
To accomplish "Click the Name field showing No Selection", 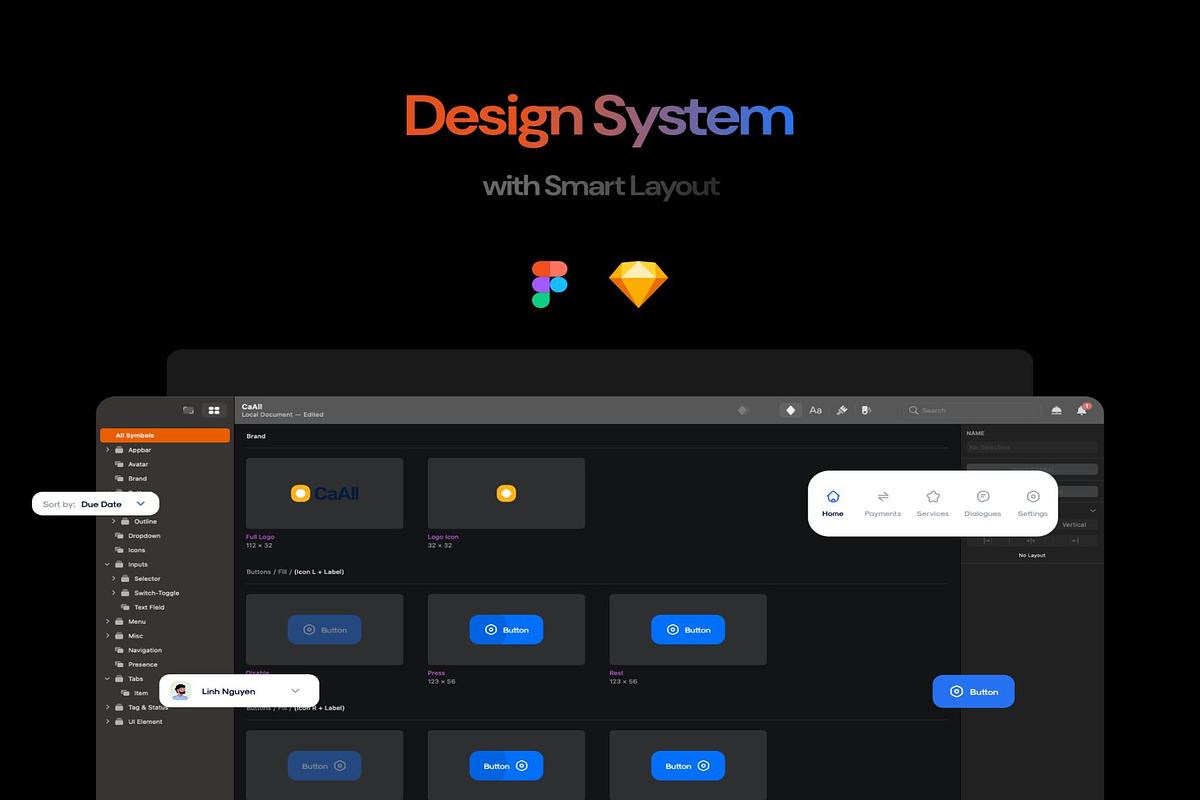I will point(1031,448).
